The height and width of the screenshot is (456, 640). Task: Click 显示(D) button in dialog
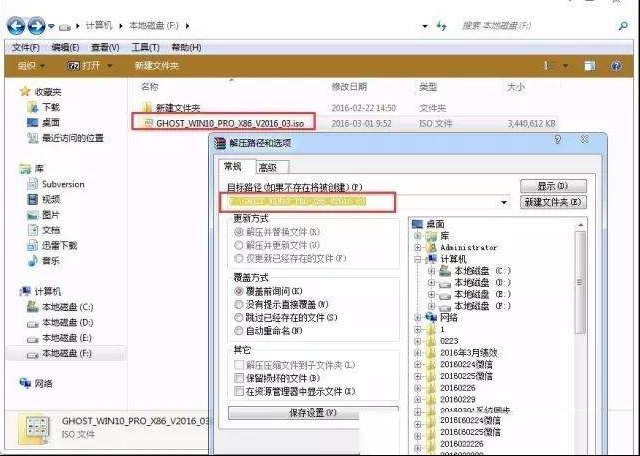[553, 186]
